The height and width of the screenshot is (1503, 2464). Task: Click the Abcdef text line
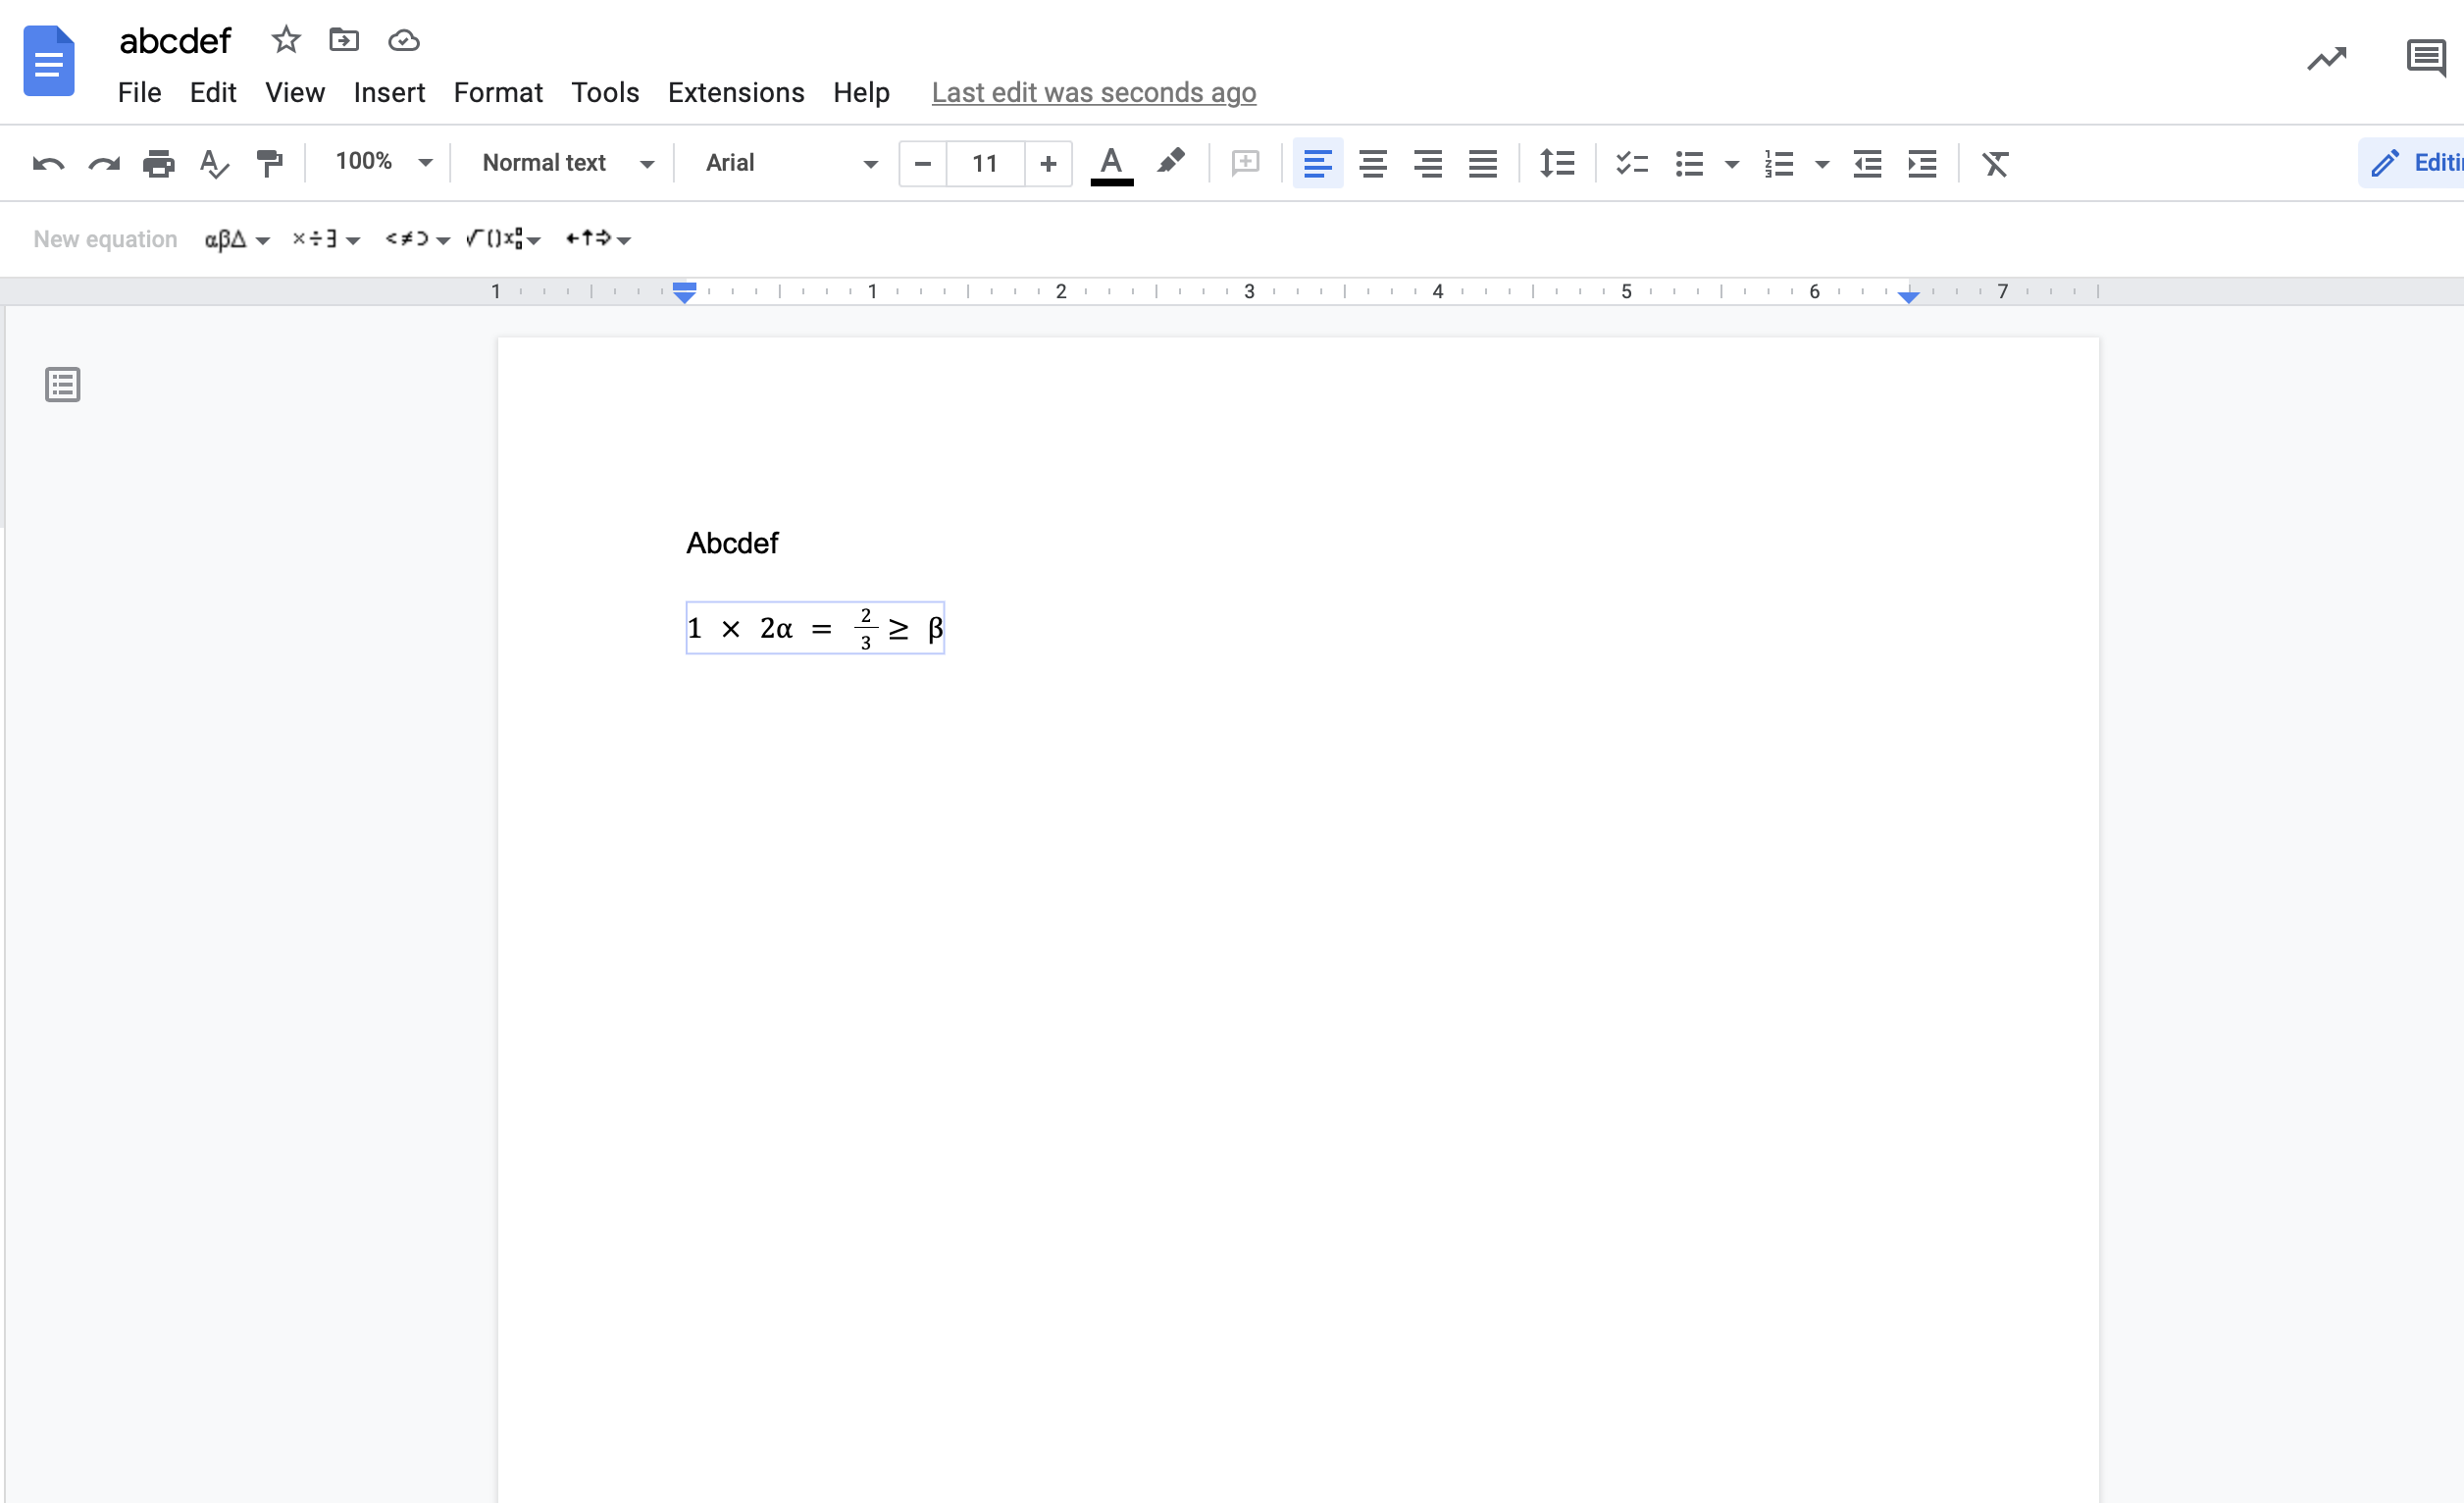tap(732, 543)
